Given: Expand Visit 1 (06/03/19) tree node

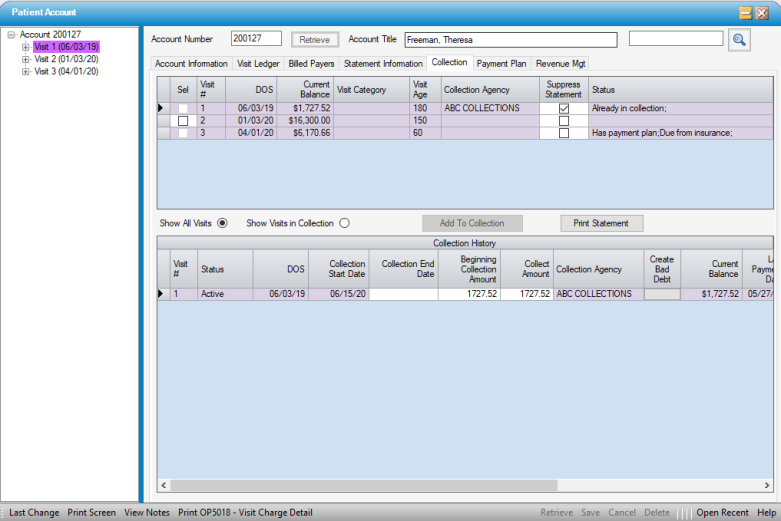Looking at the screenshot, I should coord(26,47).
